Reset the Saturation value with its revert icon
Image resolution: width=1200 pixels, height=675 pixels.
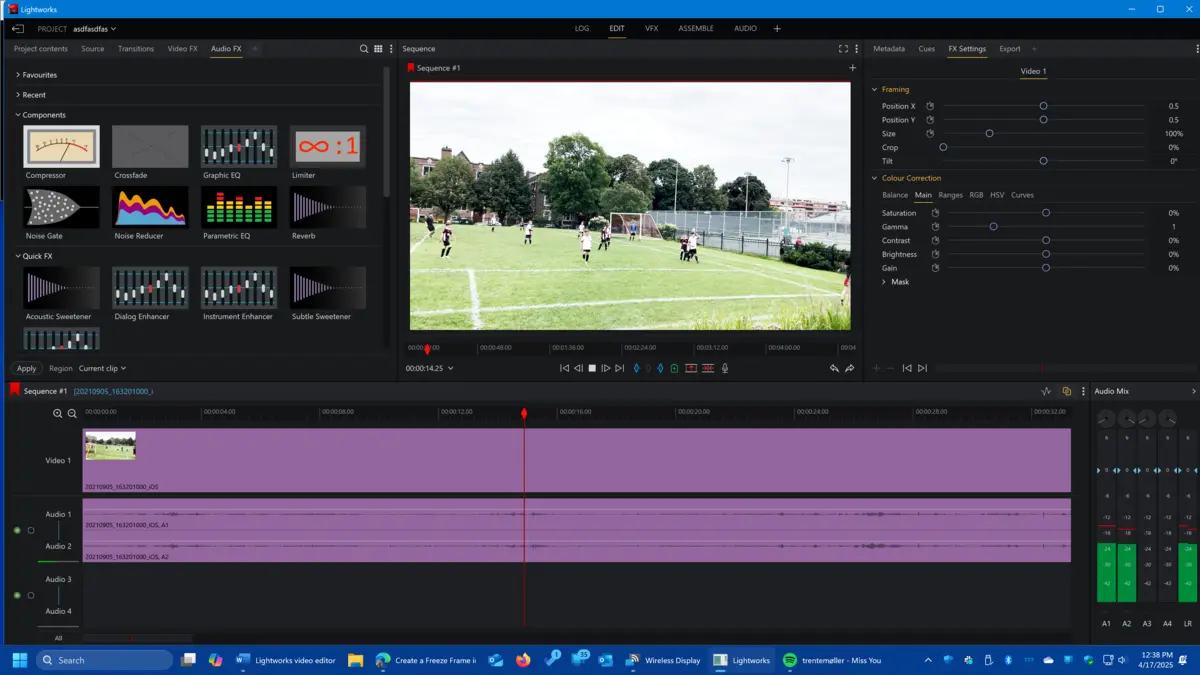(x=935, y=212)
